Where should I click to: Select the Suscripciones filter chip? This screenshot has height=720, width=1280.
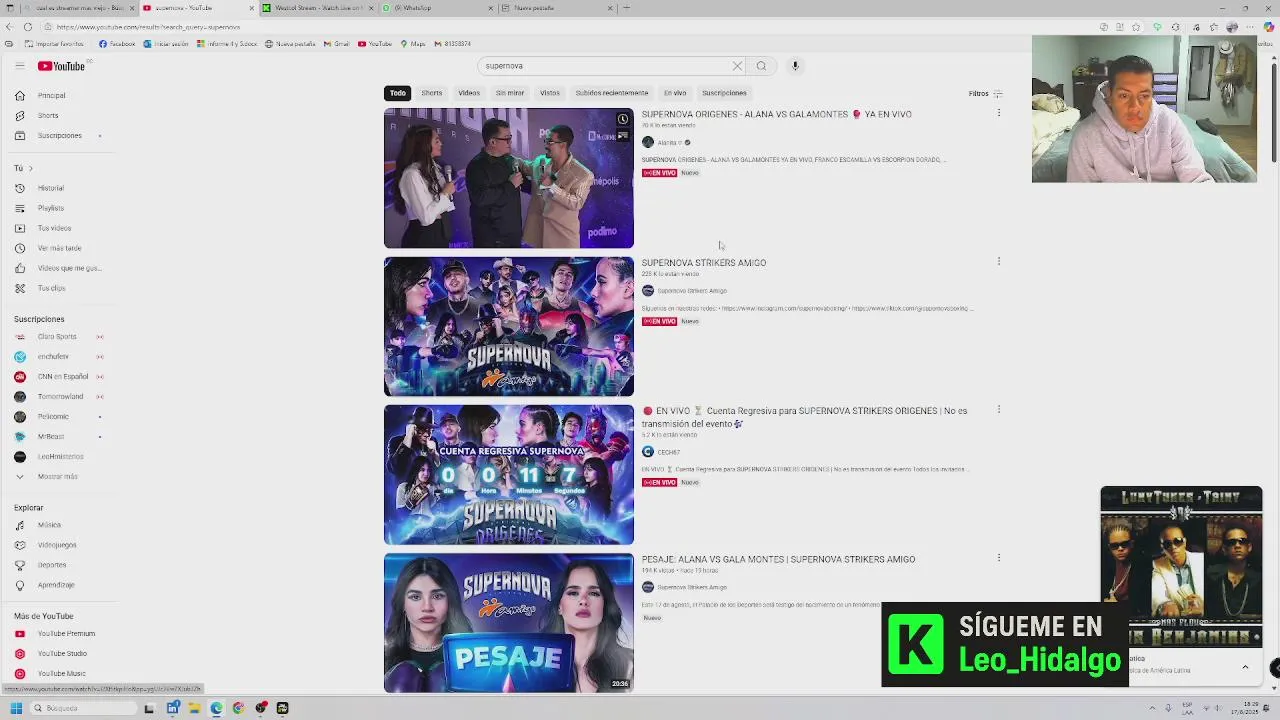pyautogui.click(x=724, y=93)
